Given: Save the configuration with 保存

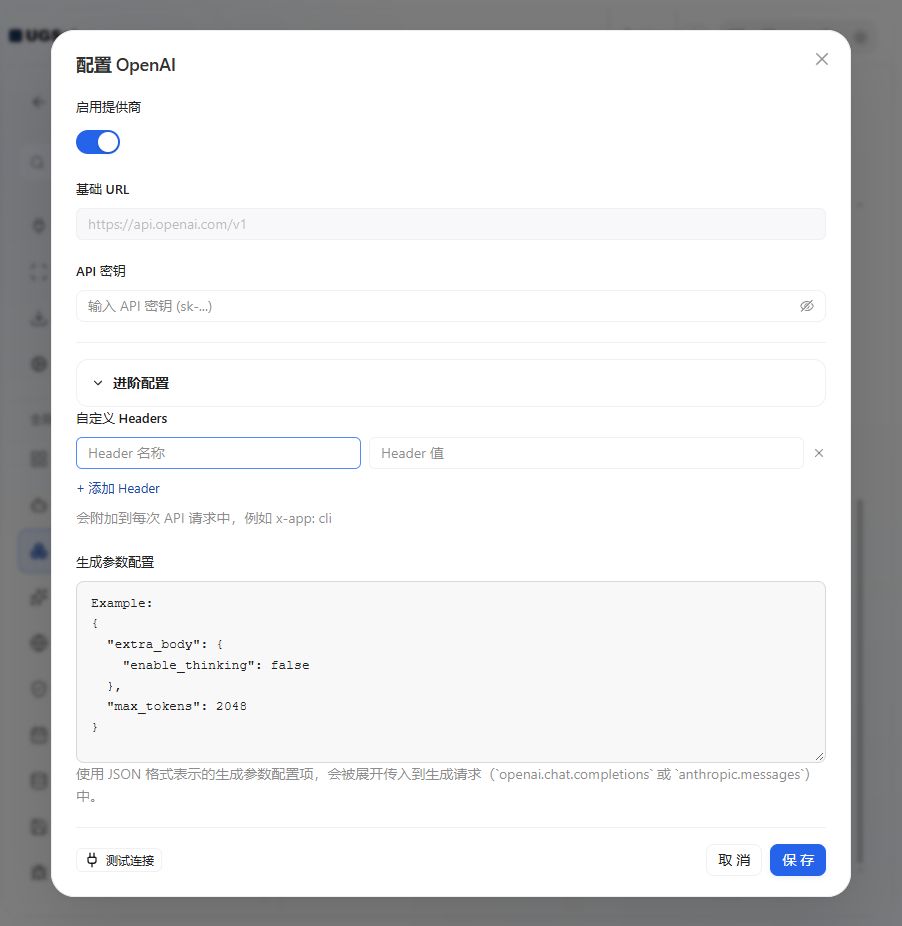Looking at the screenshot, I should [797, 860].
